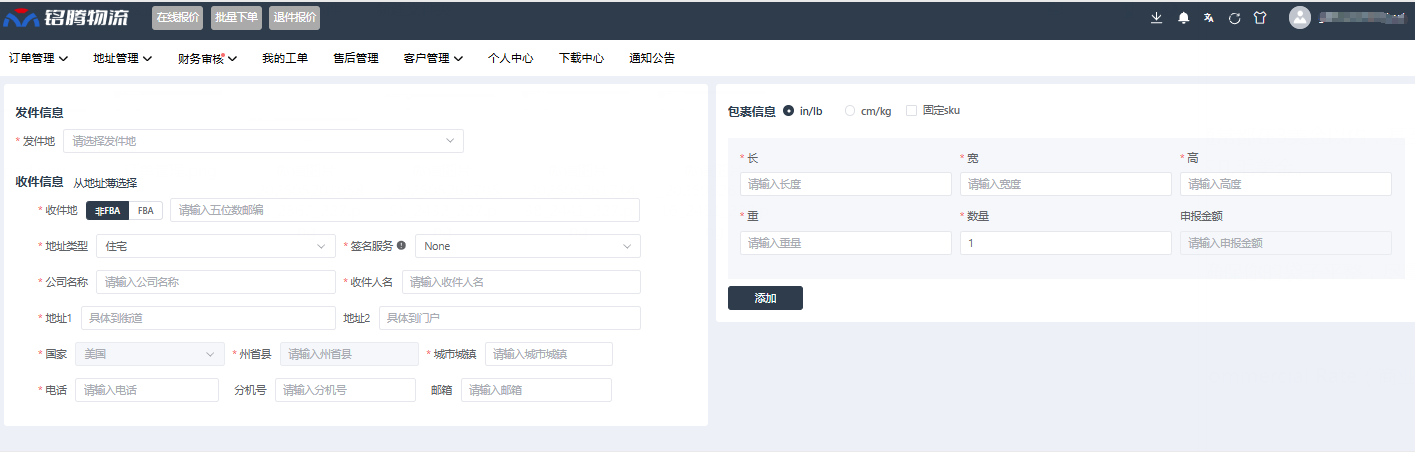This screenshot has width=1415, height=452.
Task: Click the user avatar icon
Action: [1299, 17]
